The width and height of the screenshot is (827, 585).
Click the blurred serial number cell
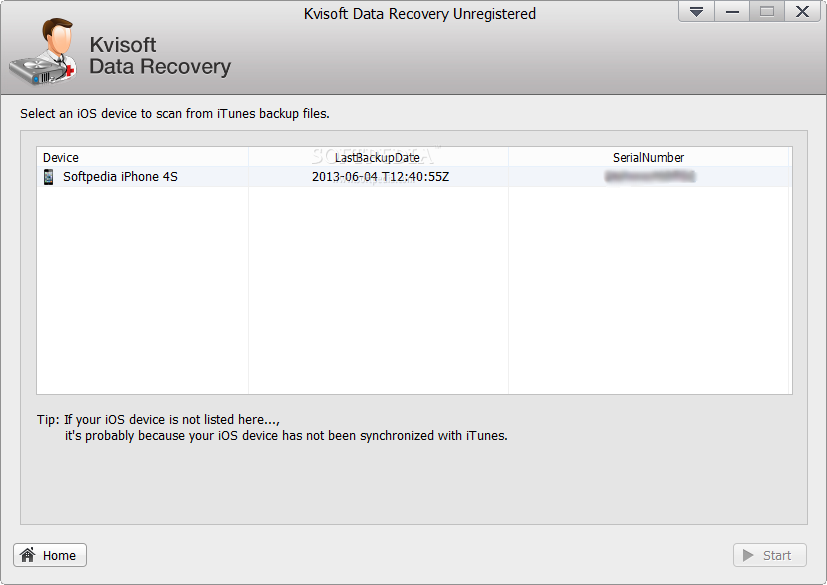click(x=650, y=177)
